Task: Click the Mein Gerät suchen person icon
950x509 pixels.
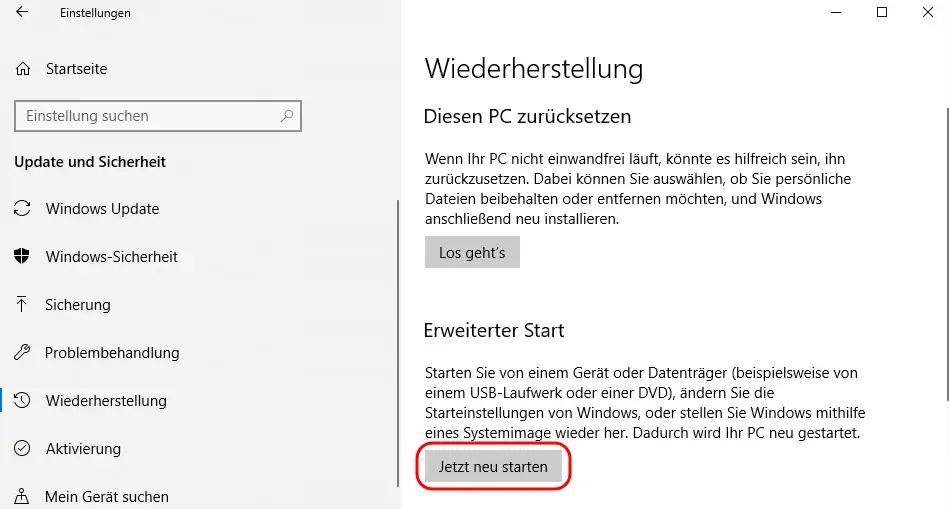Action: coord(22,497)
